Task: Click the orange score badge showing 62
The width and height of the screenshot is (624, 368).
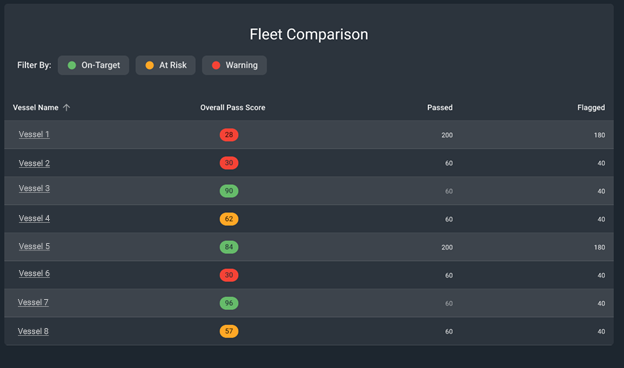Action: (x=229, y=219)
